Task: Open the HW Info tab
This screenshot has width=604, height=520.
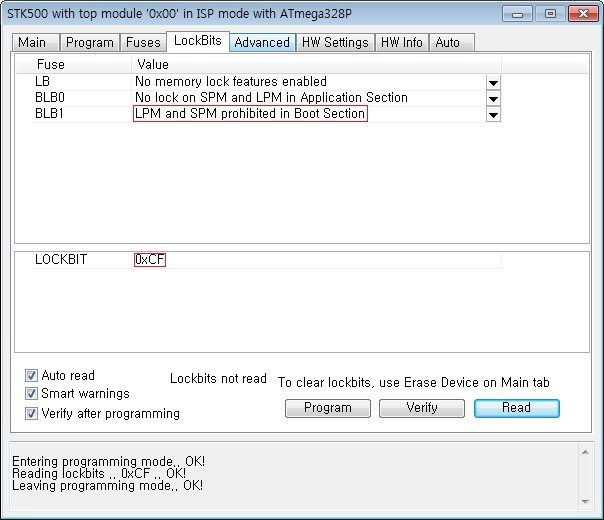Action: 402,42
